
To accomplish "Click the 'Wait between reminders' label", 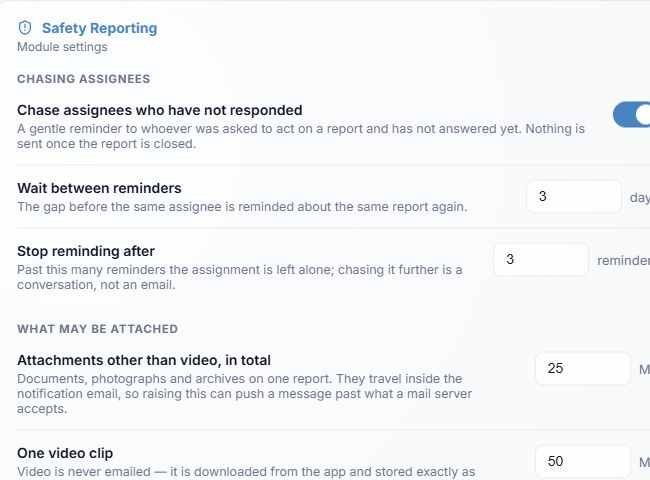I will [x=99, y=188].
